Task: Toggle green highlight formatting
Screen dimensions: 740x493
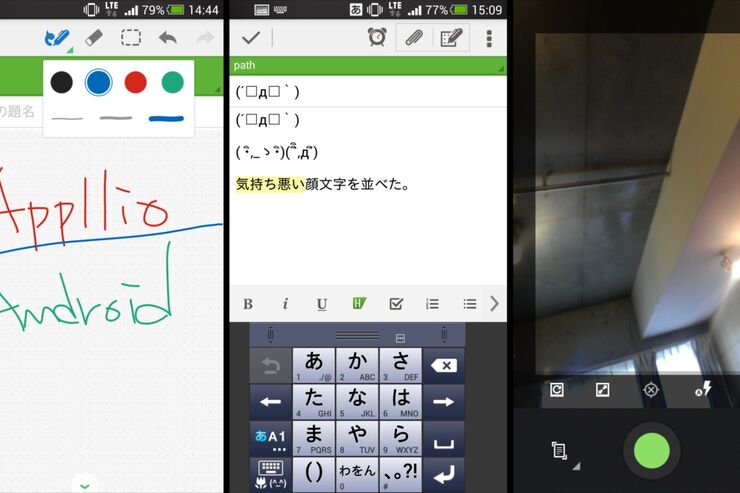Action: pos(359,303)
